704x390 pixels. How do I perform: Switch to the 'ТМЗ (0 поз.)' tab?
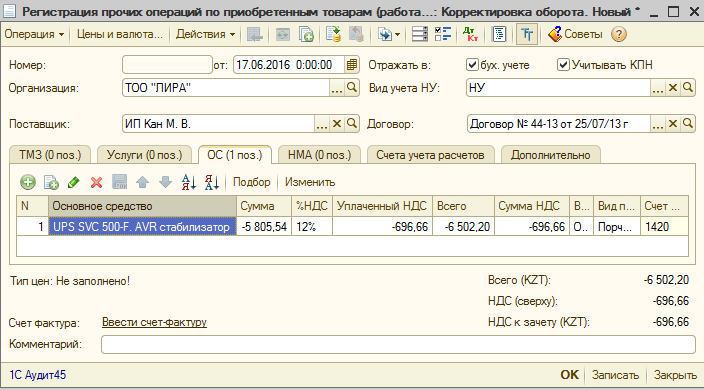[x=50, y=155]
